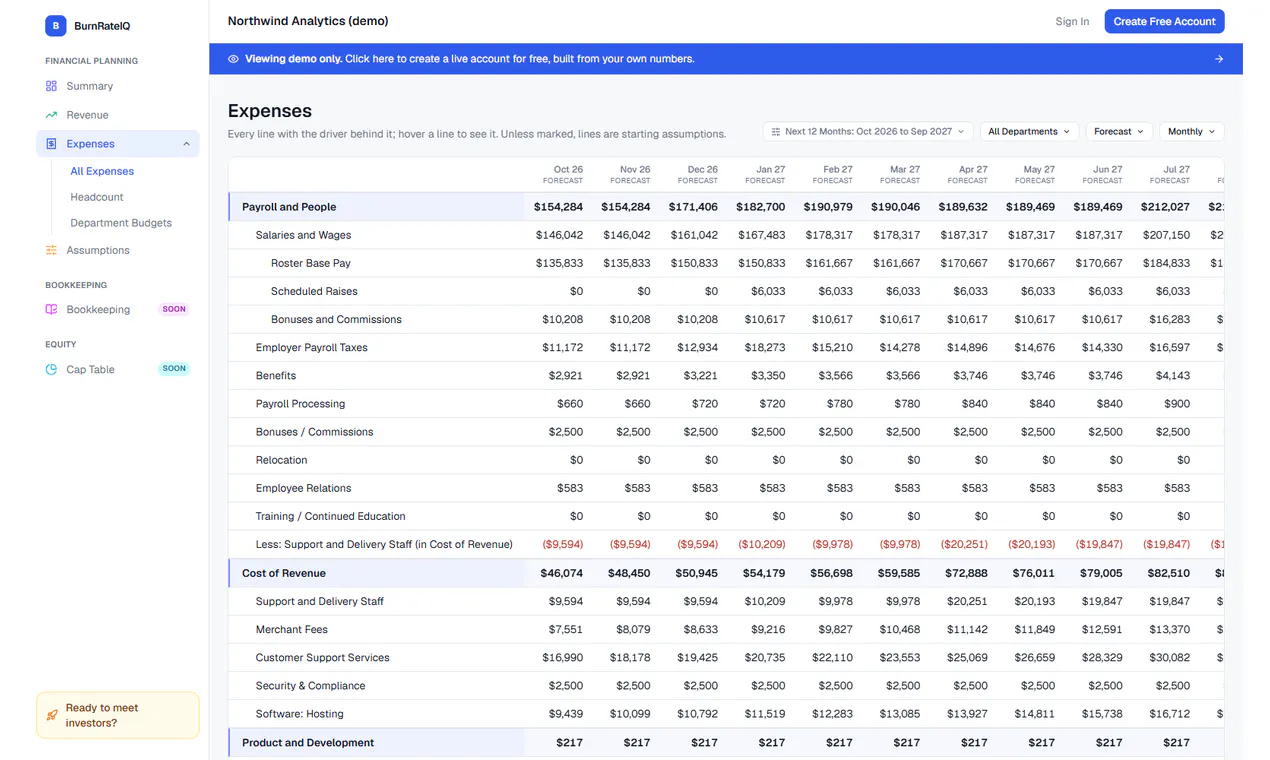Click the Cap Table pie chart icon

coord(52,369)
